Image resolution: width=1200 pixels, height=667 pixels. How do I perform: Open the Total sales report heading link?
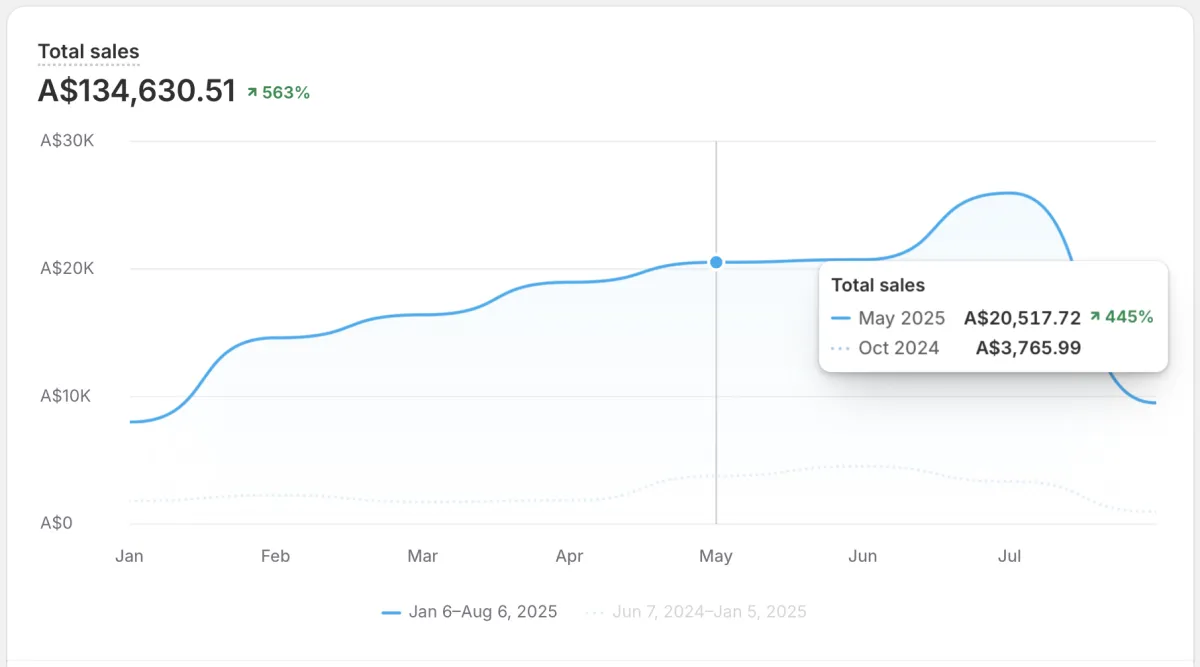point(88,52)
